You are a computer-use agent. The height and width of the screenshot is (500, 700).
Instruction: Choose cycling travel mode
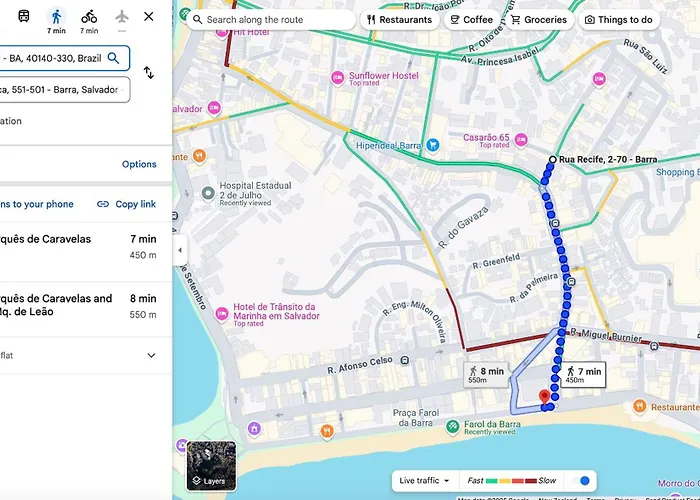89,21
